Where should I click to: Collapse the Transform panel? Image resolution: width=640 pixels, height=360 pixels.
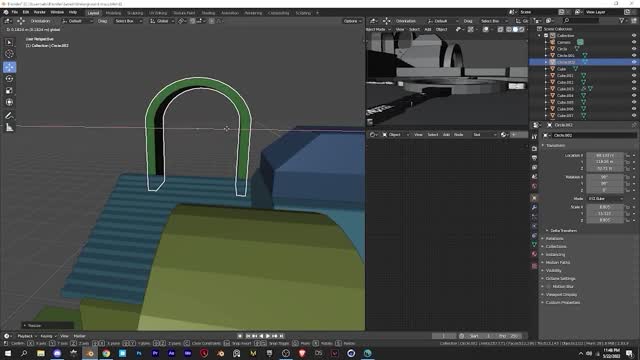[556, 145]
